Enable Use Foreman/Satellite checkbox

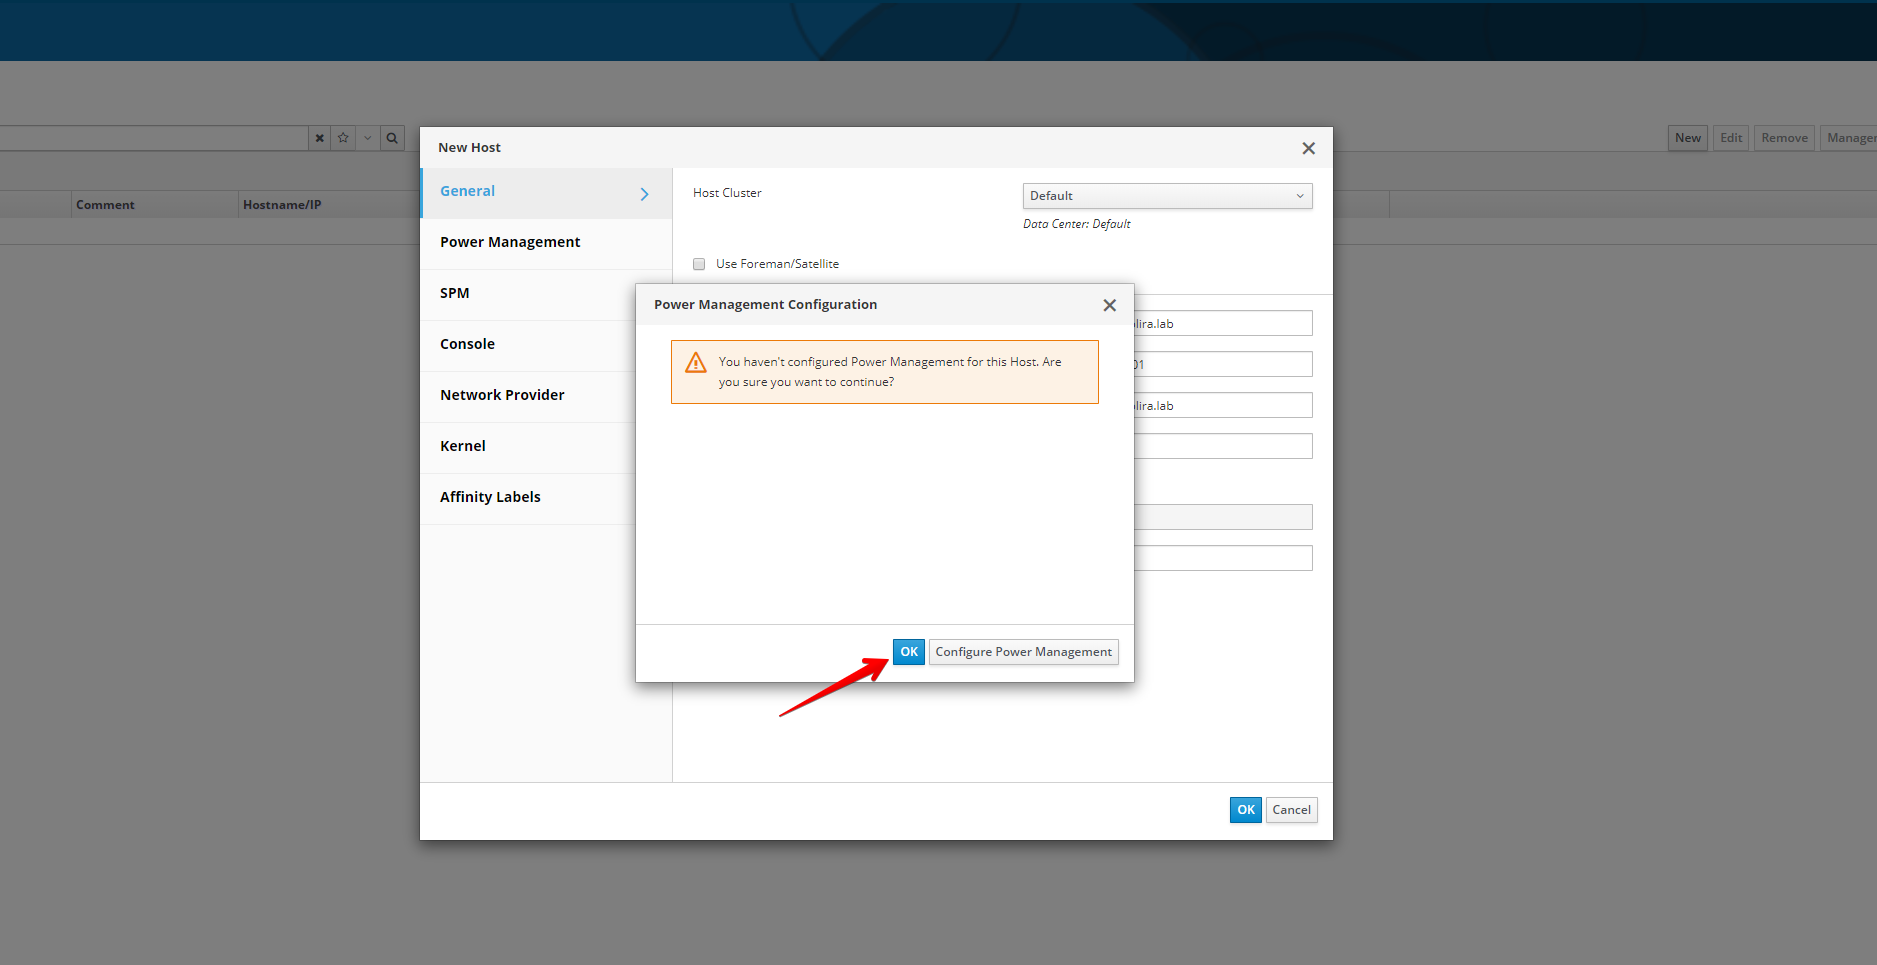point(699,264)
